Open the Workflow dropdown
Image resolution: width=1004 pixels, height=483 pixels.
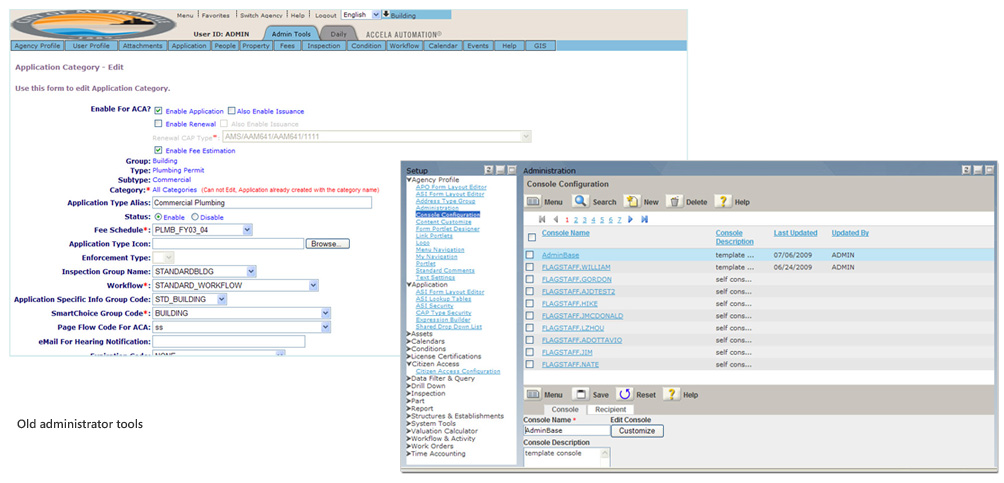tap(236, 285)
